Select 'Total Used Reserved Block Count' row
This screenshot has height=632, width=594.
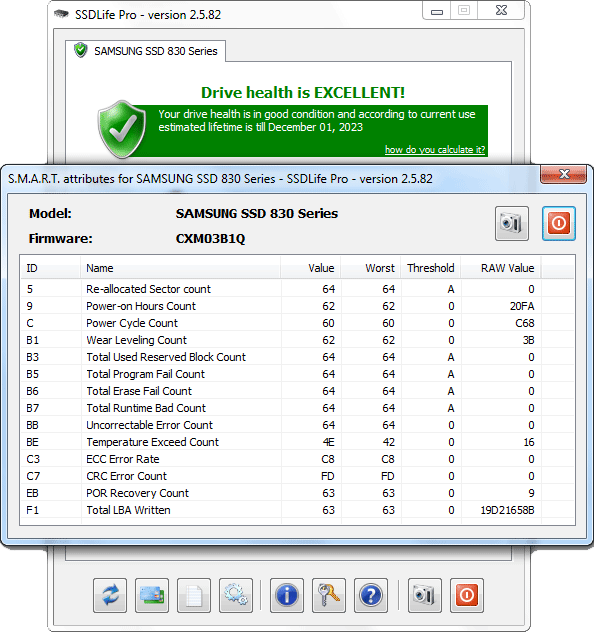click(x=297, y=357)
